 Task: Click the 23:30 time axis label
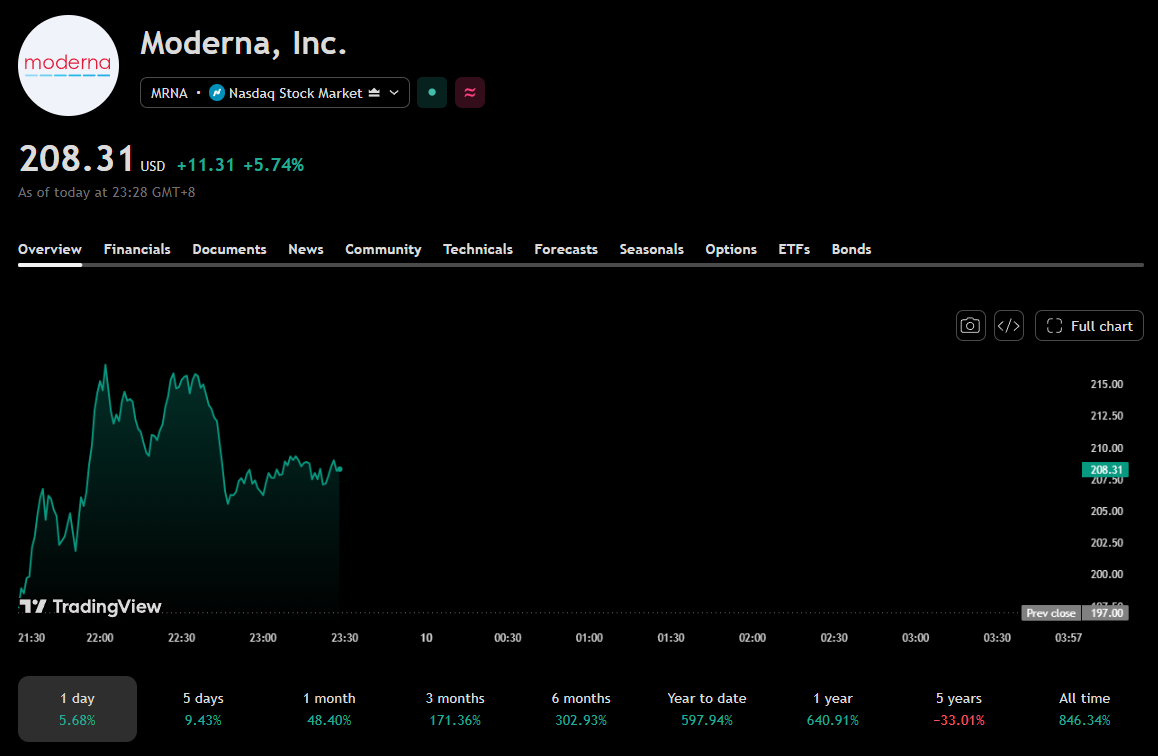[x=344, y=637]
